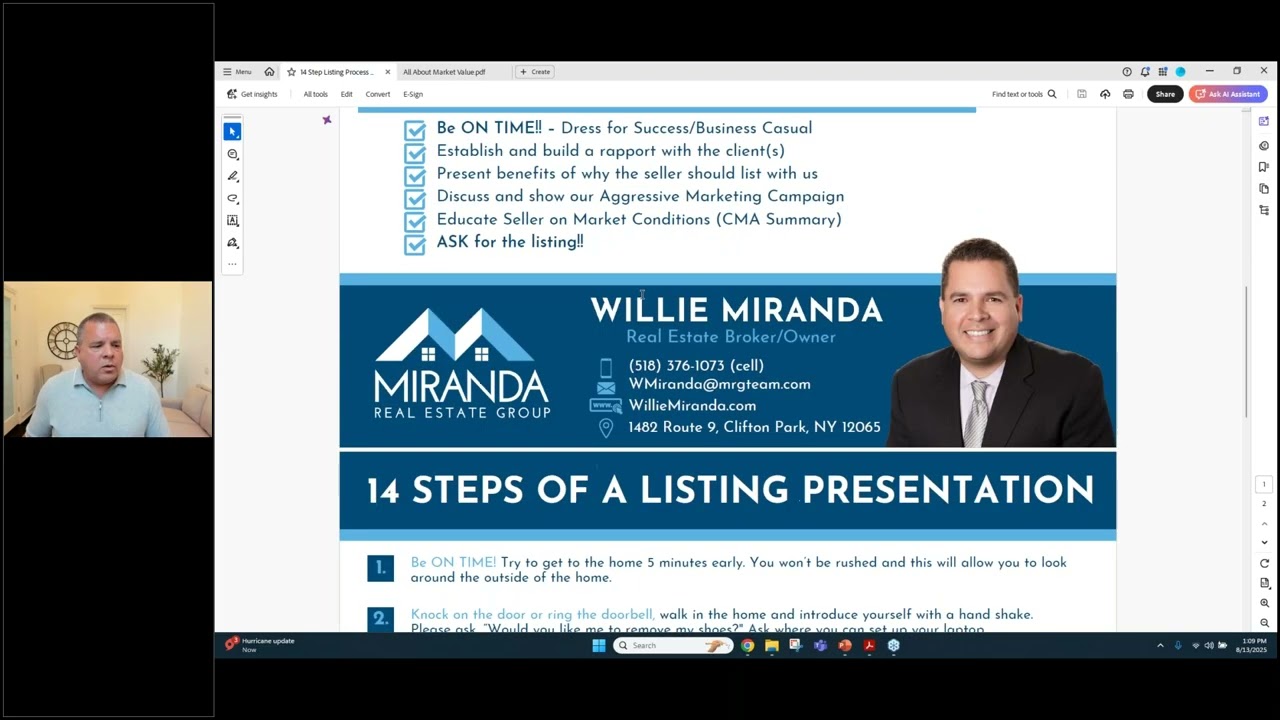Star the 14 Step Listing Process tab
The image size is (1280, 720).
pyautogui.click(x=291, y=72)
